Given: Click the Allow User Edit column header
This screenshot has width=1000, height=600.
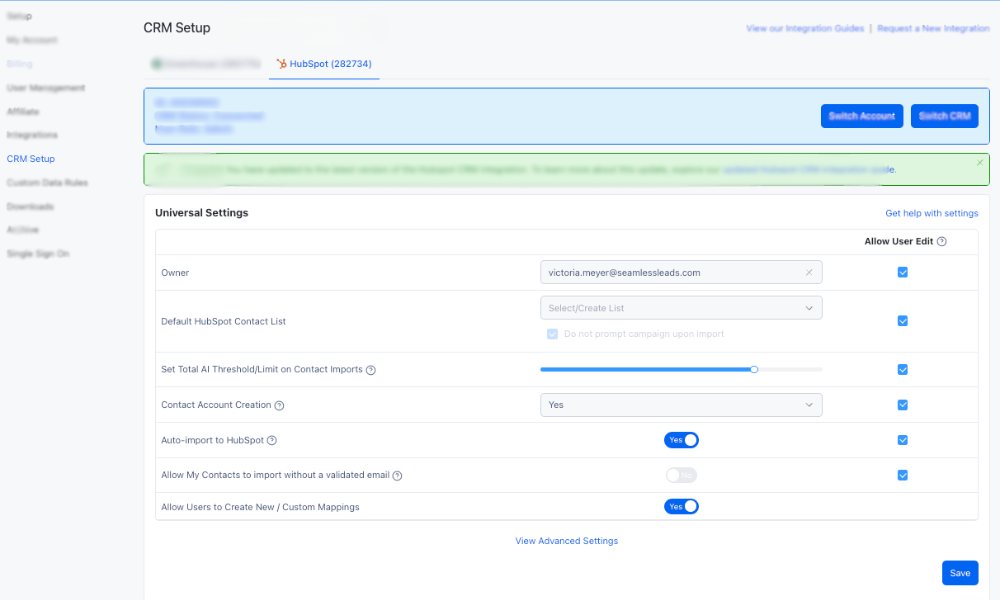Looking at the screenshot, I should click(x=899, y=242).
